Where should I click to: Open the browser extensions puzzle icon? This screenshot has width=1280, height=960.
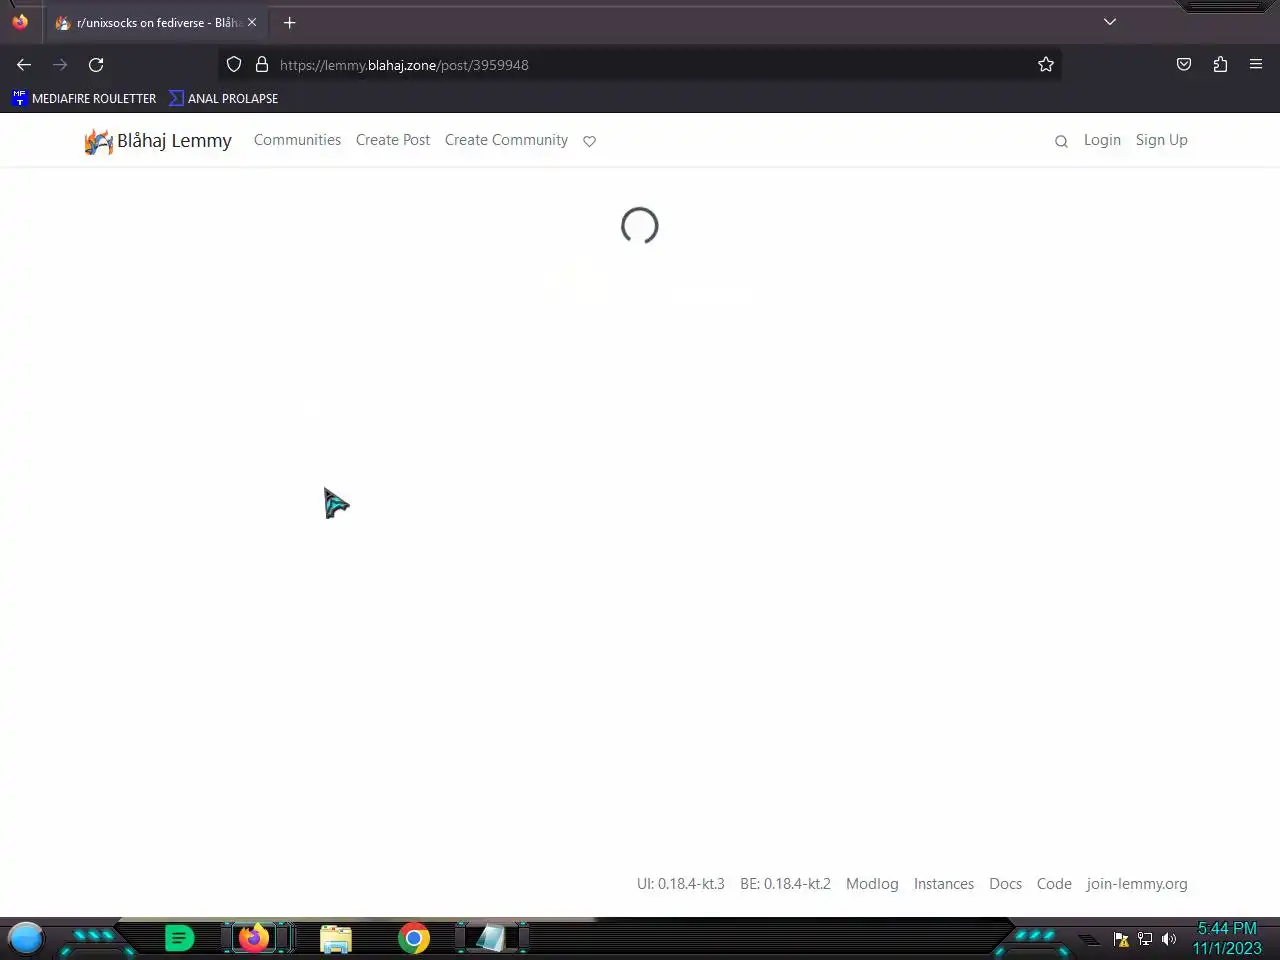(1220, 65)
